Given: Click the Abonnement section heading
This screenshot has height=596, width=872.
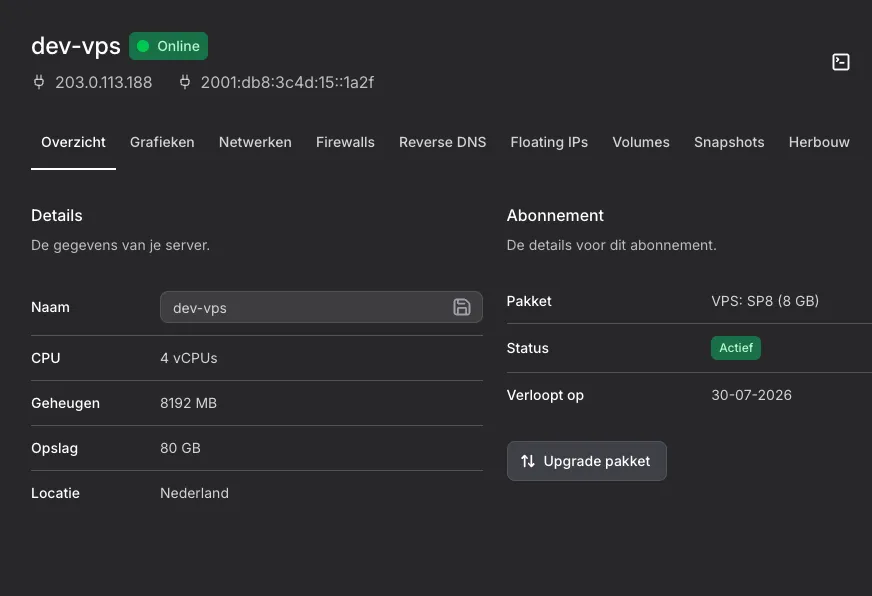Looking at the screenshot, I should [x=555, y=215].
